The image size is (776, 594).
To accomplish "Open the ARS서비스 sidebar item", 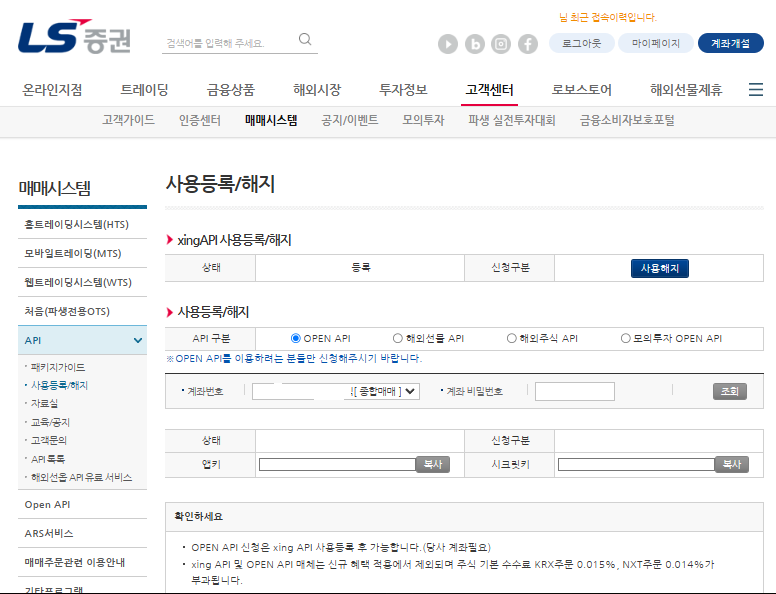I will tap(82, 533).
